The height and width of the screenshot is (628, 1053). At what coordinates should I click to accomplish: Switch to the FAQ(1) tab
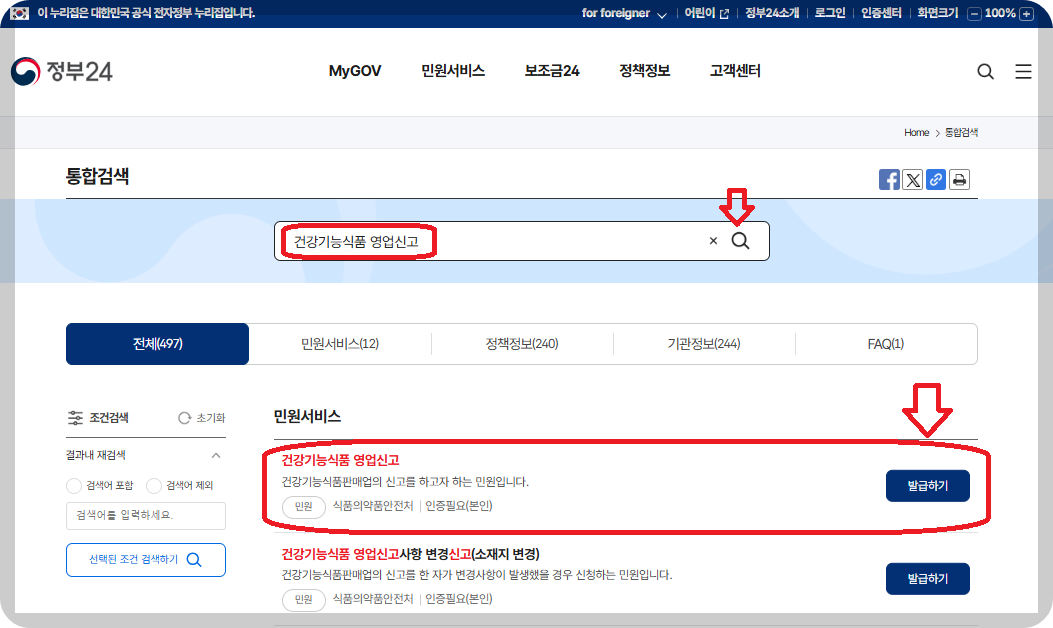[886, 344]
